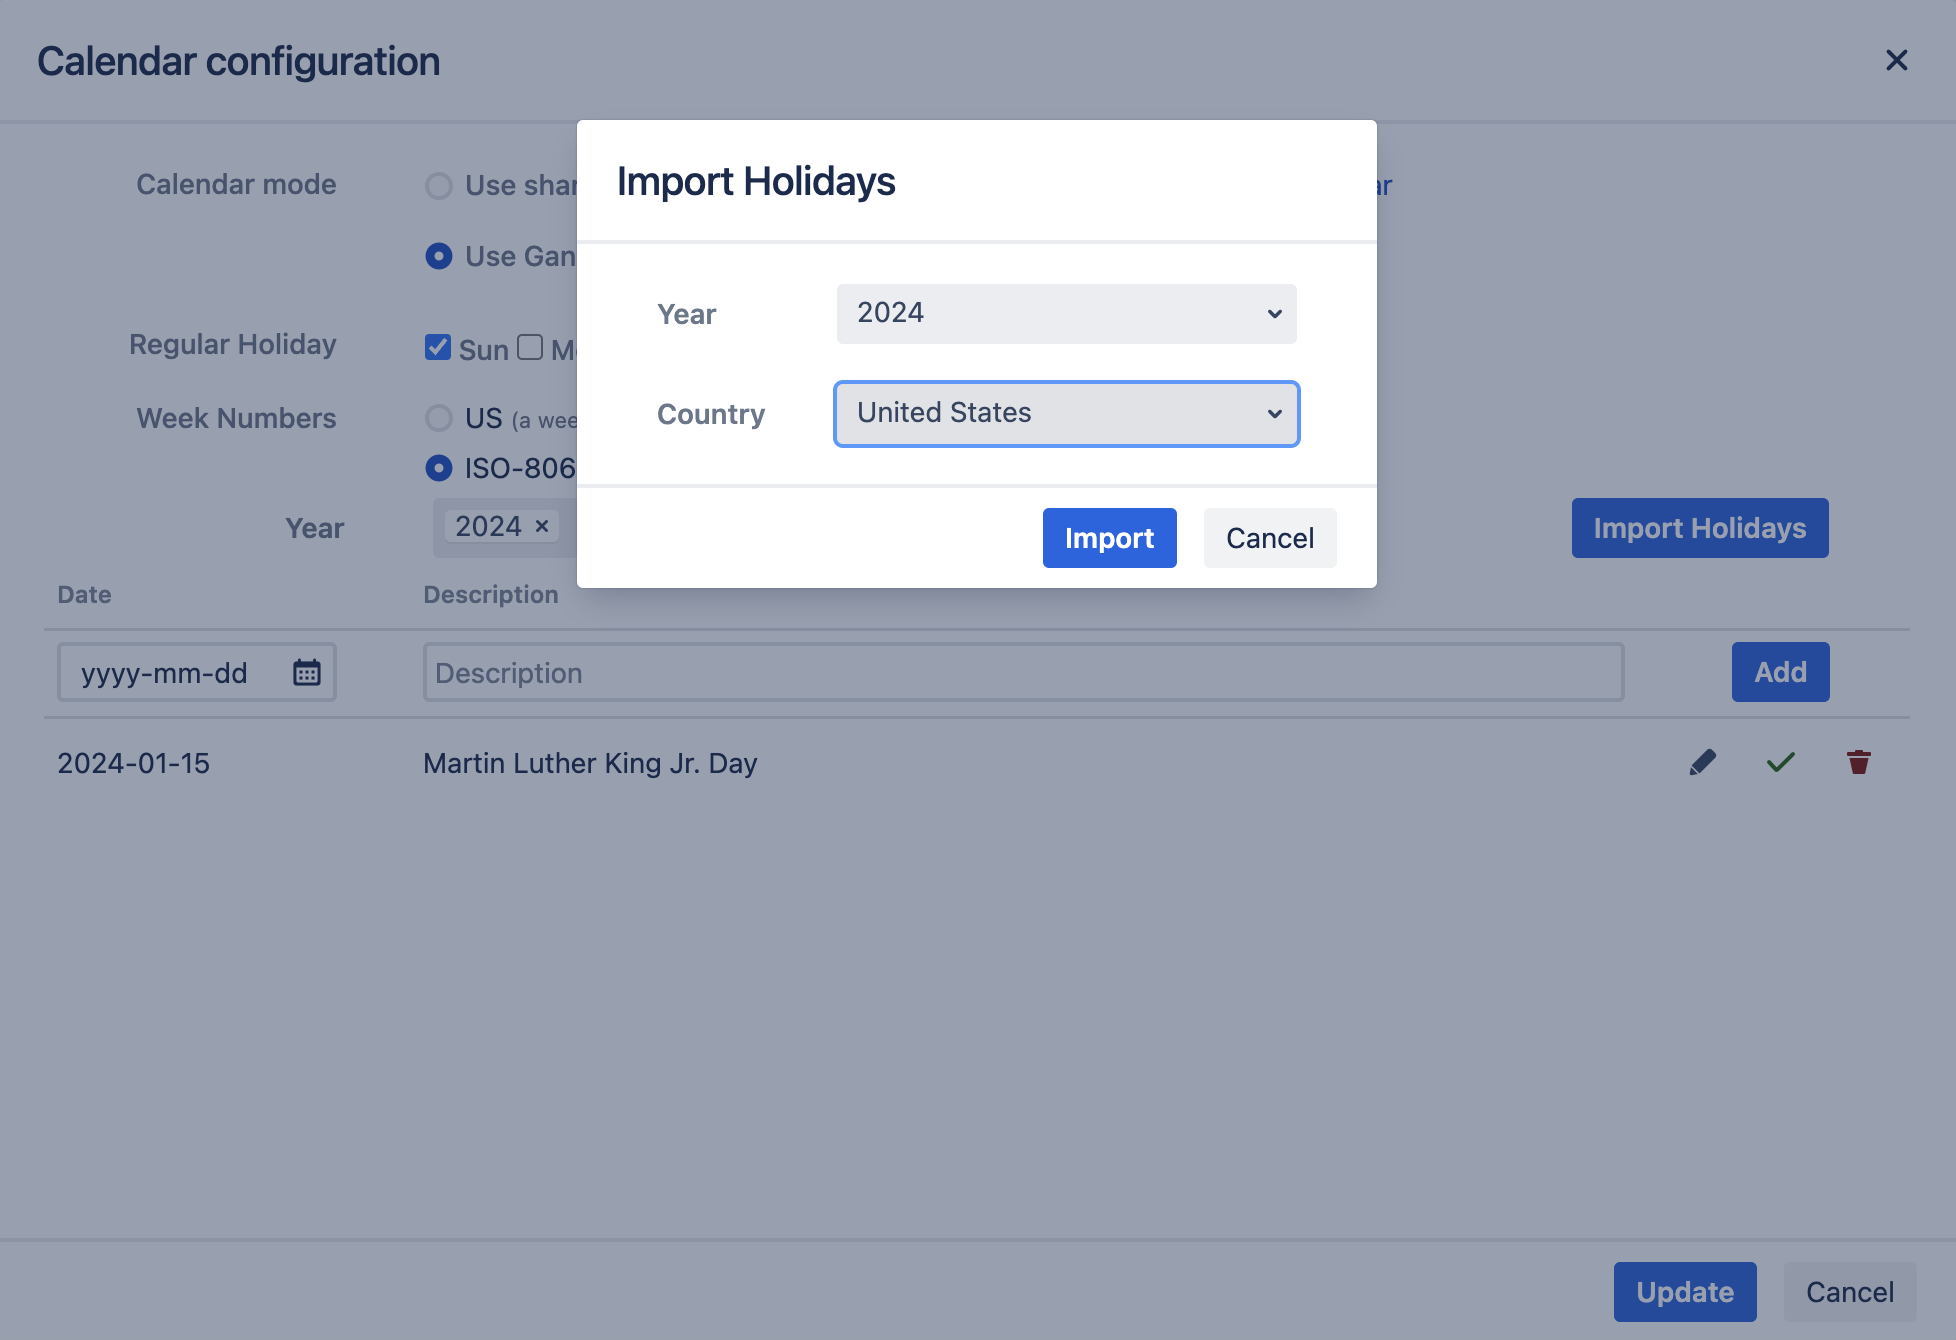Click the pencil edit icon for Martin Luther King Jr. Day
This screenshot has width=1956, height=1340.
(1702, 763)
